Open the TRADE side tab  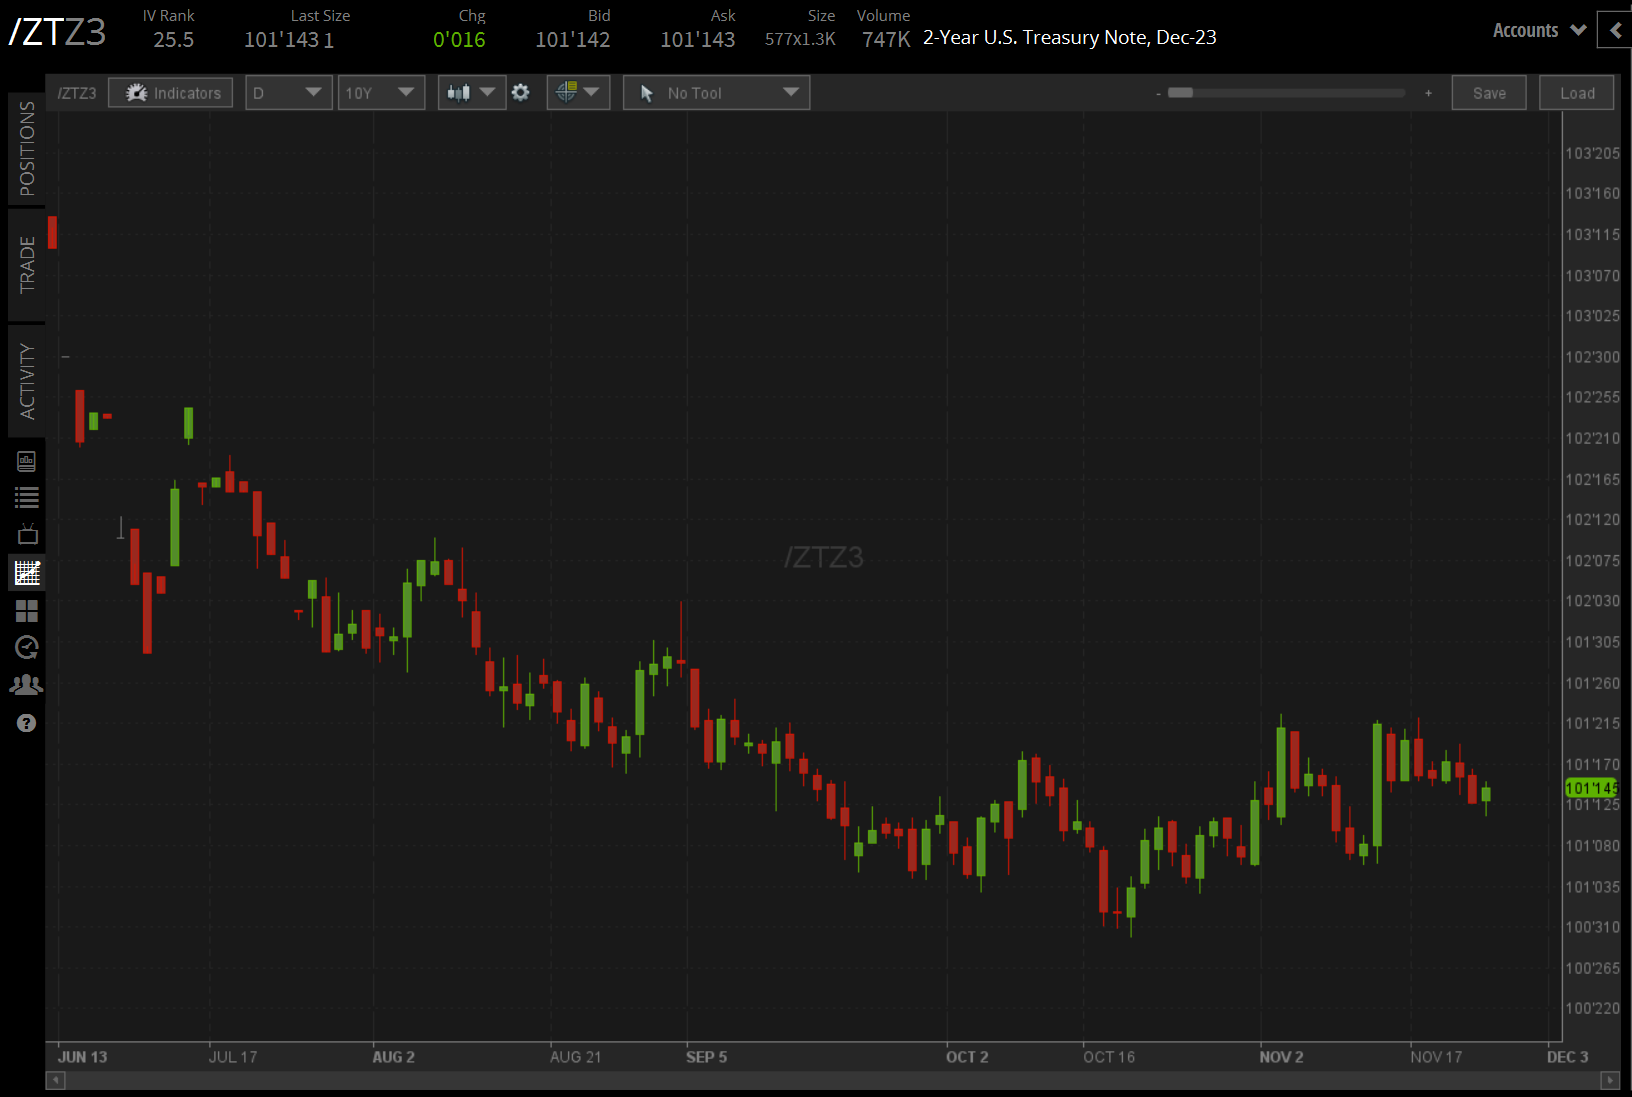point(27,265)
